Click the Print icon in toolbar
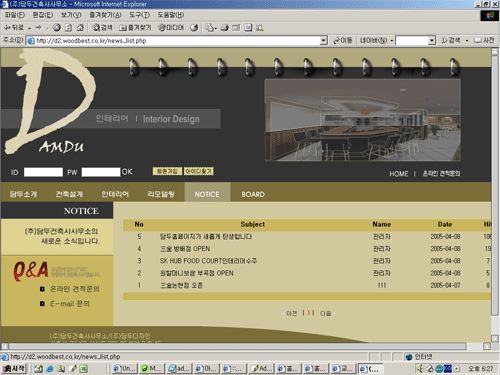 225,28
